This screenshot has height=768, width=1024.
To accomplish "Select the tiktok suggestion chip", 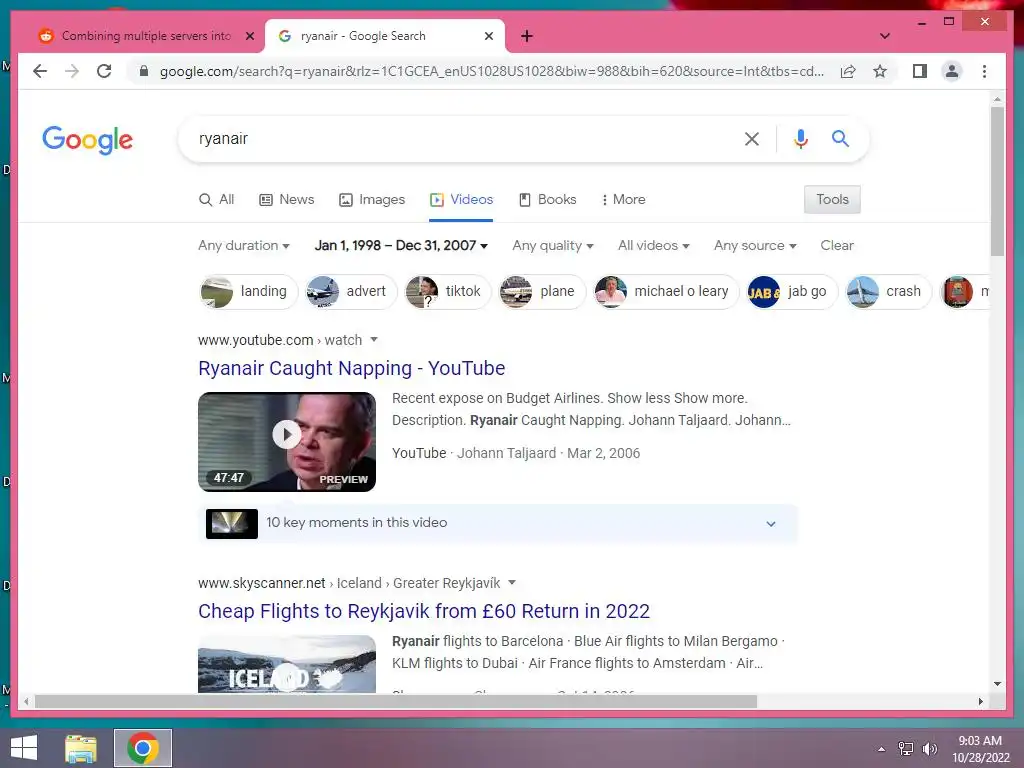I will coord(447,291).
